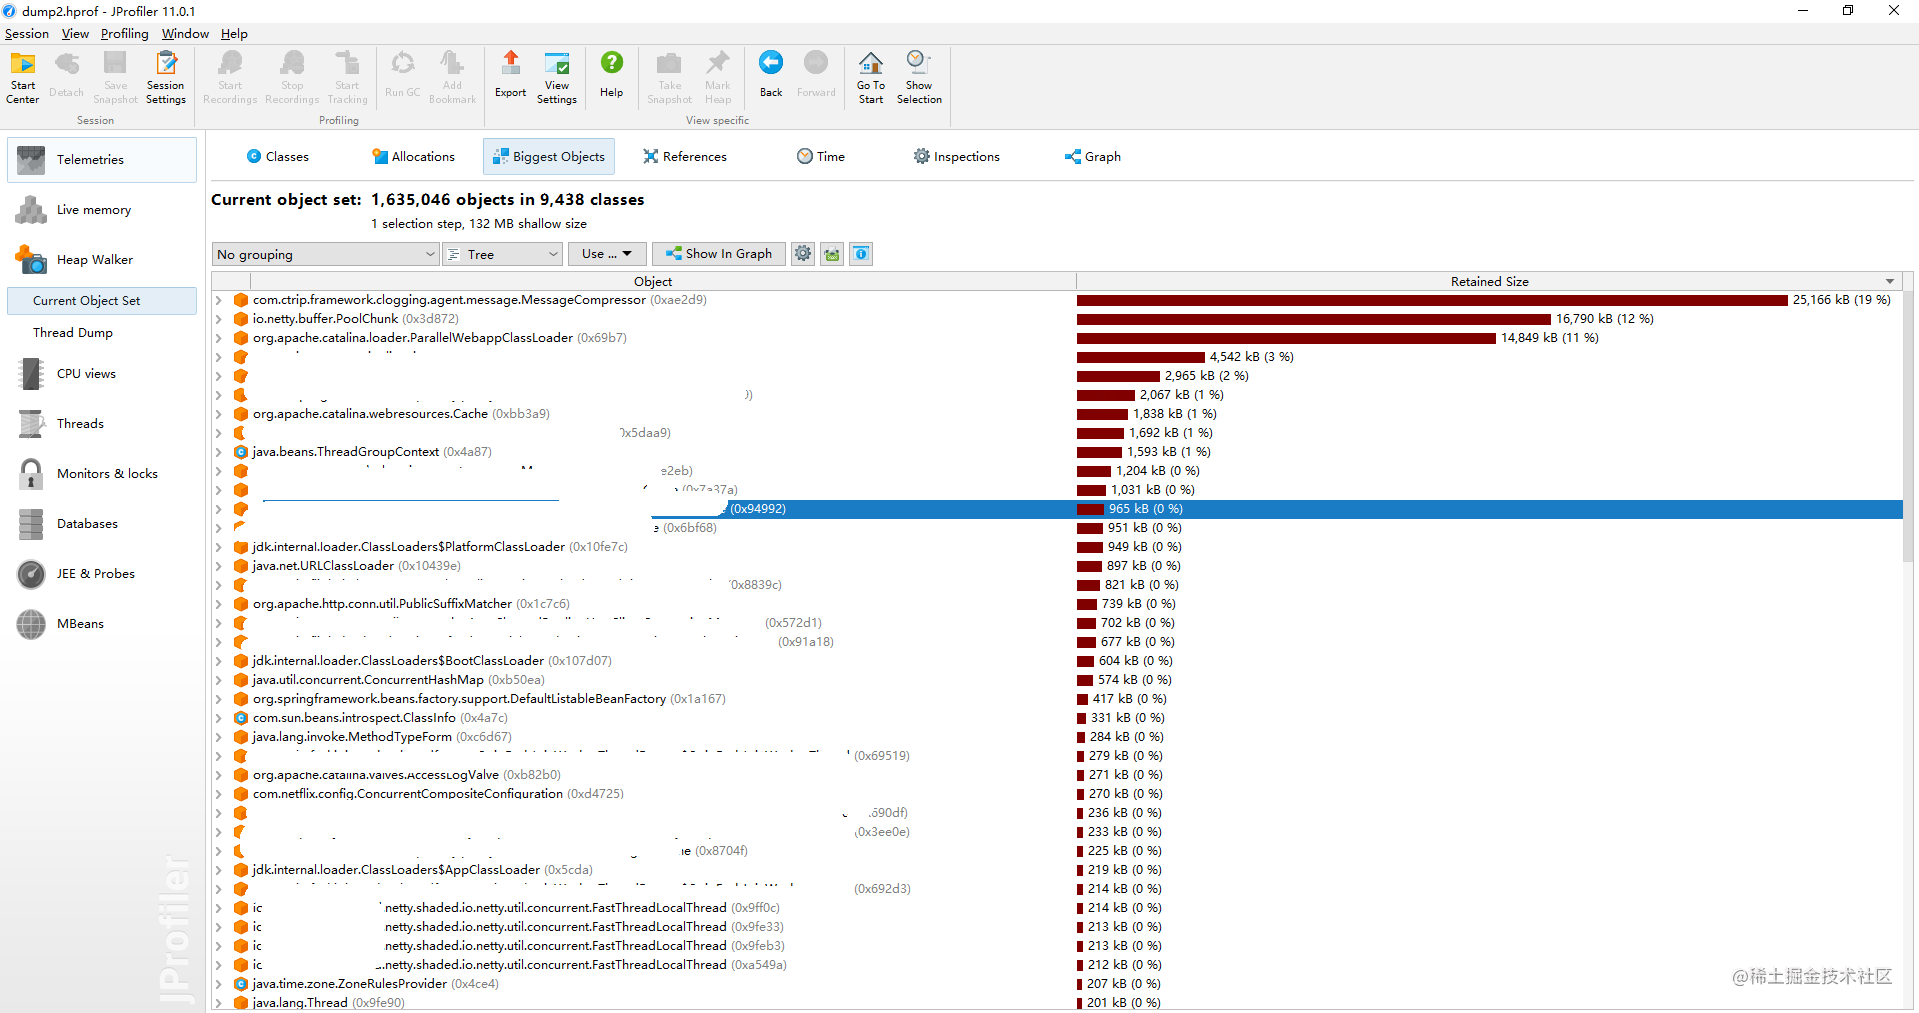Expand the java.beans.ThreadGroupContext row
The height and width of the screenshot is (1013, 1919).
coord(218,452)
